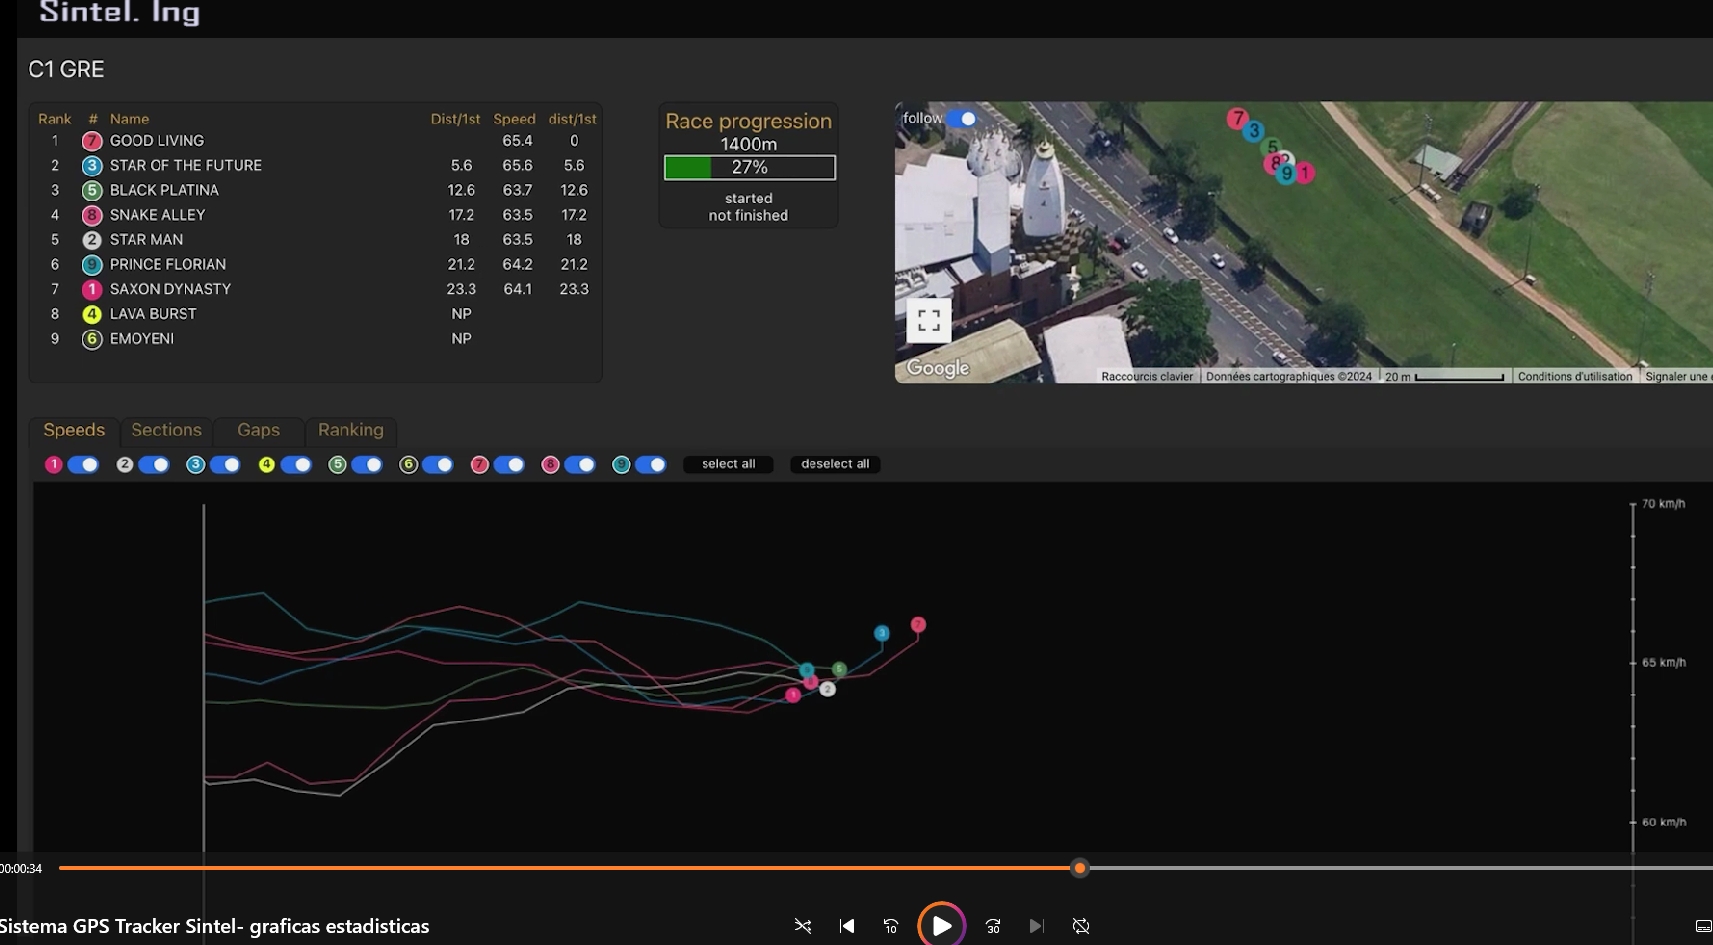Click the subtitles icon in the player bar

(1704, 926)
